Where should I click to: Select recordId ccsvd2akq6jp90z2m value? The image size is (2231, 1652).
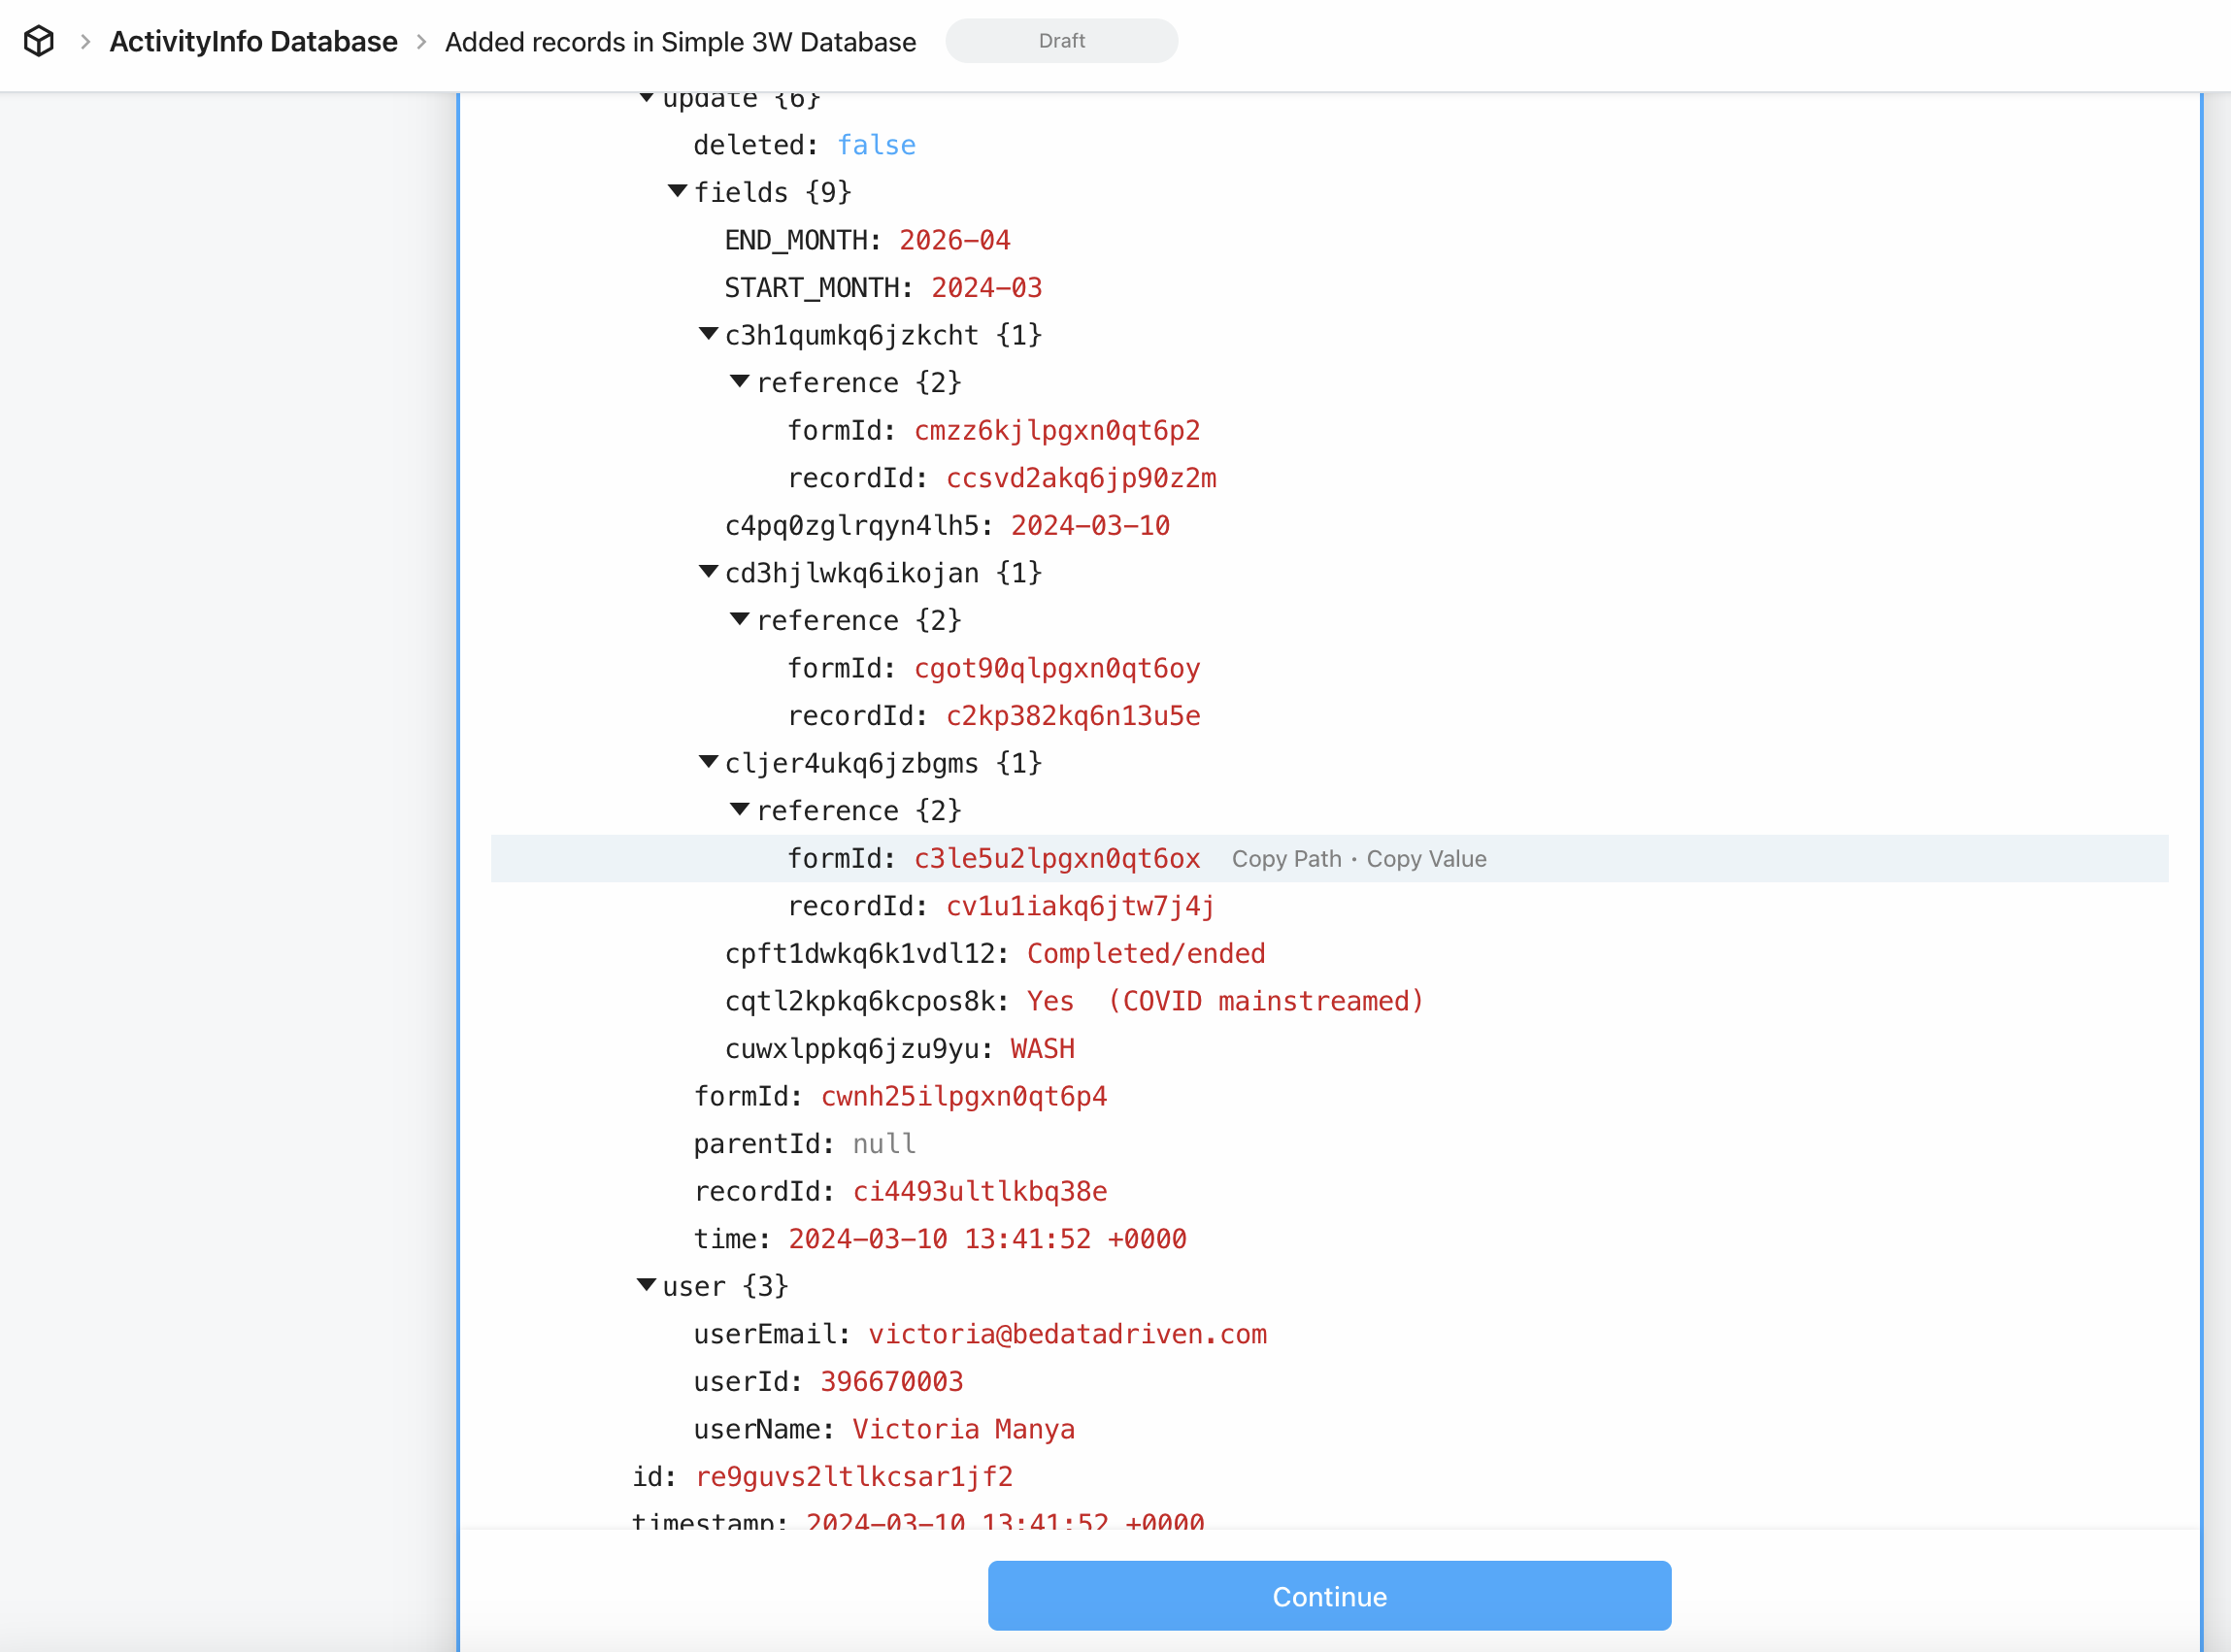(1081, 479)
